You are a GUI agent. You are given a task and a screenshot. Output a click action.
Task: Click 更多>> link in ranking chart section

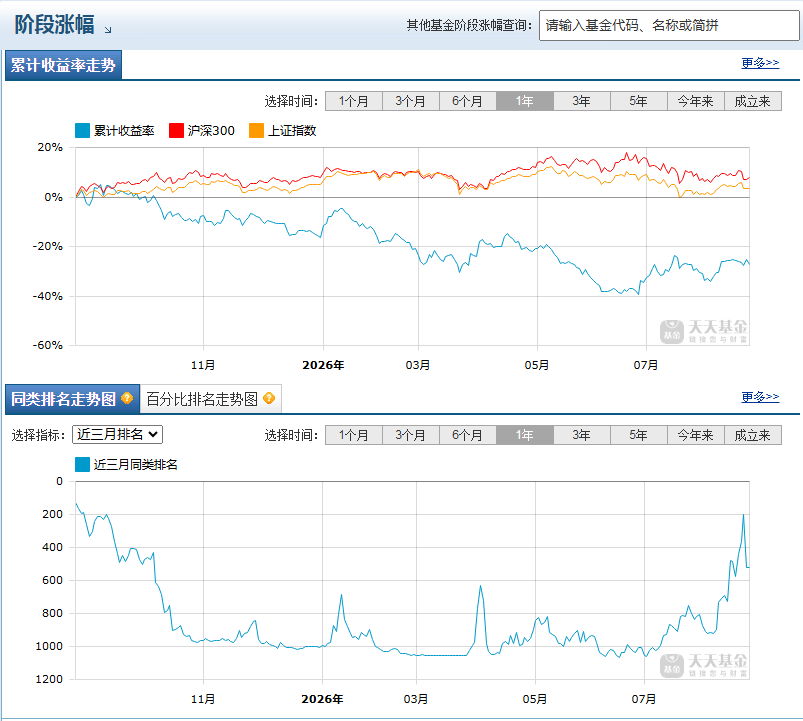point(760,397)
